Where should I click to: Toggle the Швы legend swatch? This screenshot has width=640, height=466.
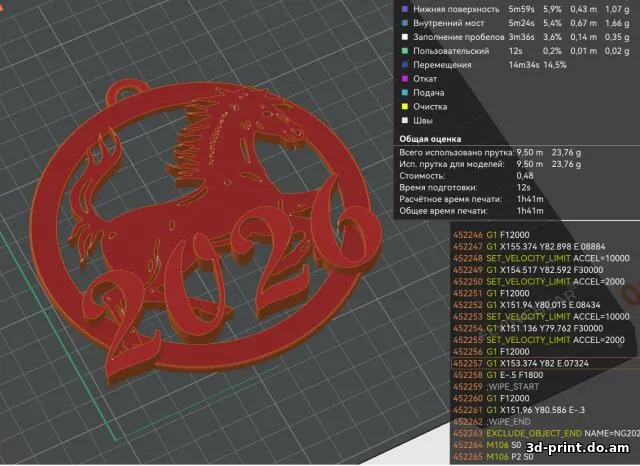pyautogui.click(x=405, y=120)
